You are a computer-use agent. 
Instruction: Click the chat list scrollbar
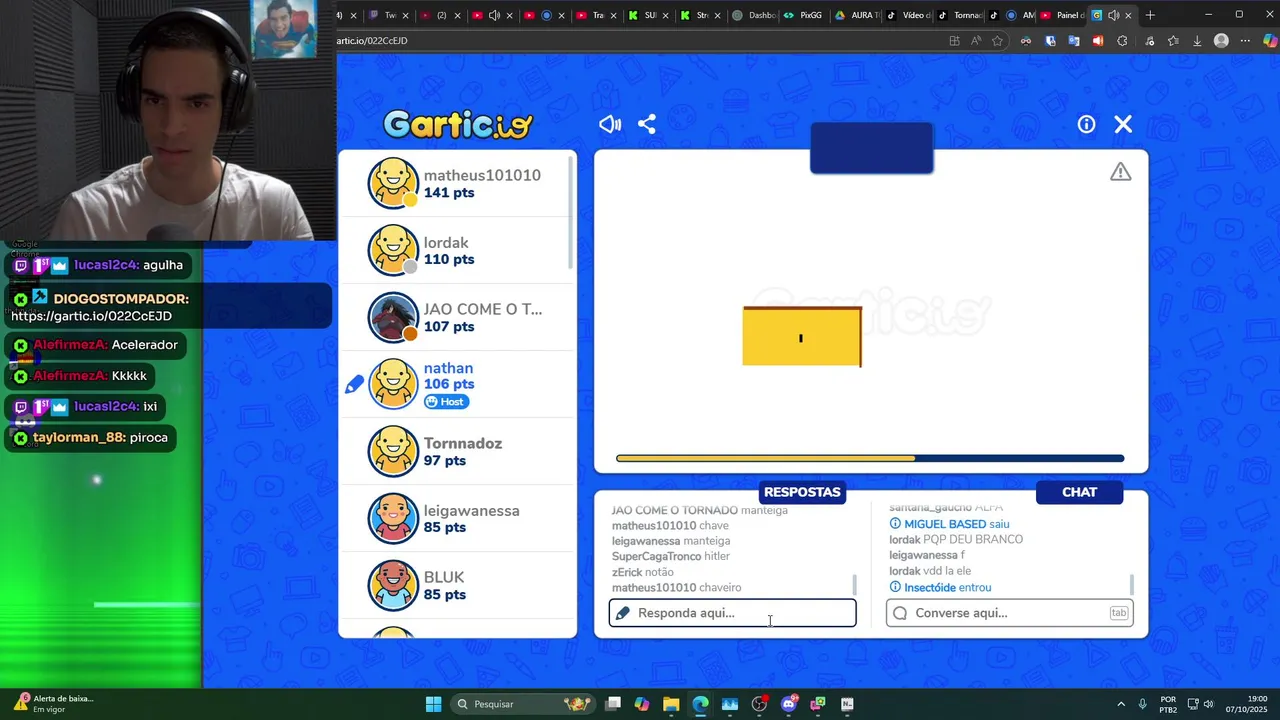(x=1131, y=584)
